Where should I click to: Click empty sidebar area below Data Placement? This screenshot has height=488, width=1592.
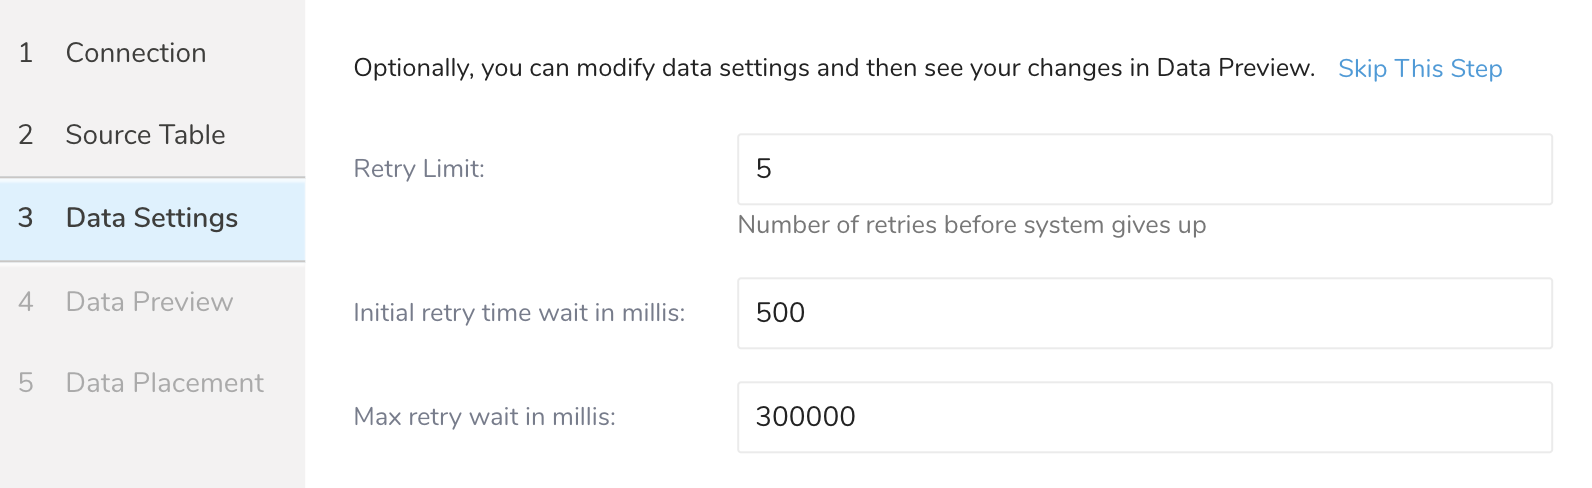152,450
